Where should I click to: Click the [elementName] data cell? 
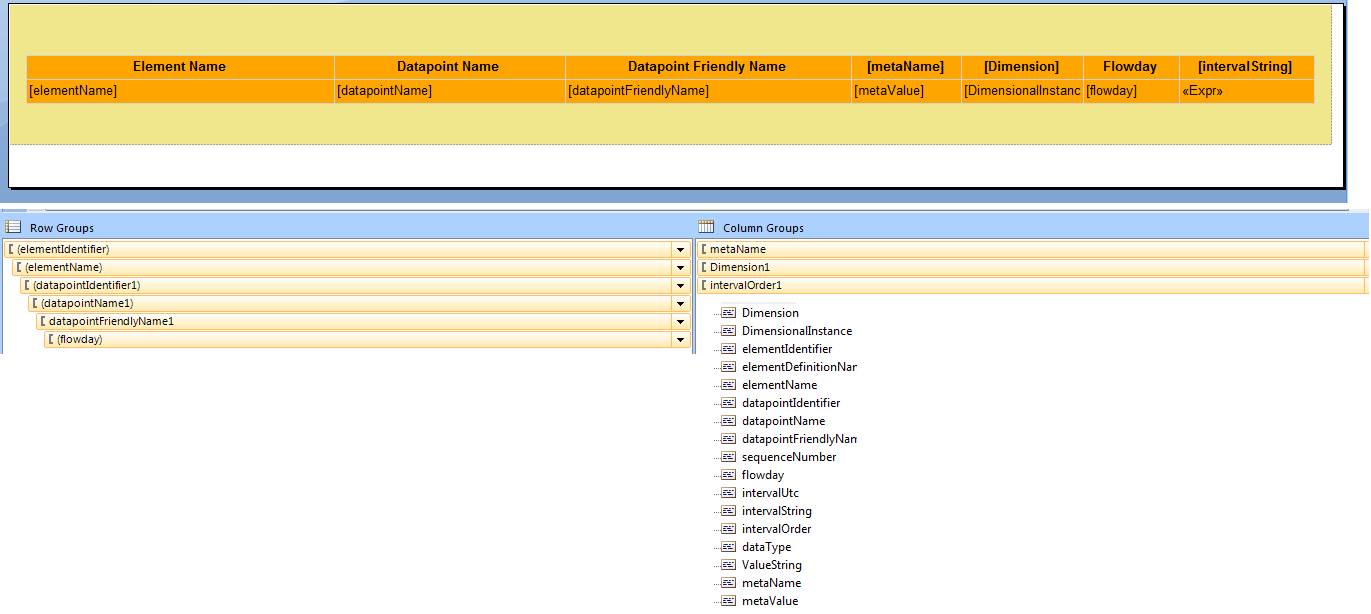click(x=180, y=91)
